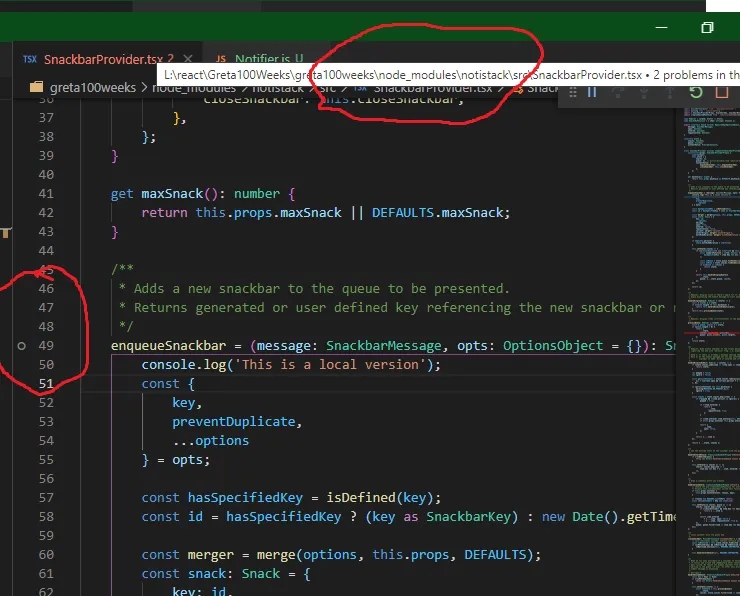Click line number 51 in the gutter

46,384
